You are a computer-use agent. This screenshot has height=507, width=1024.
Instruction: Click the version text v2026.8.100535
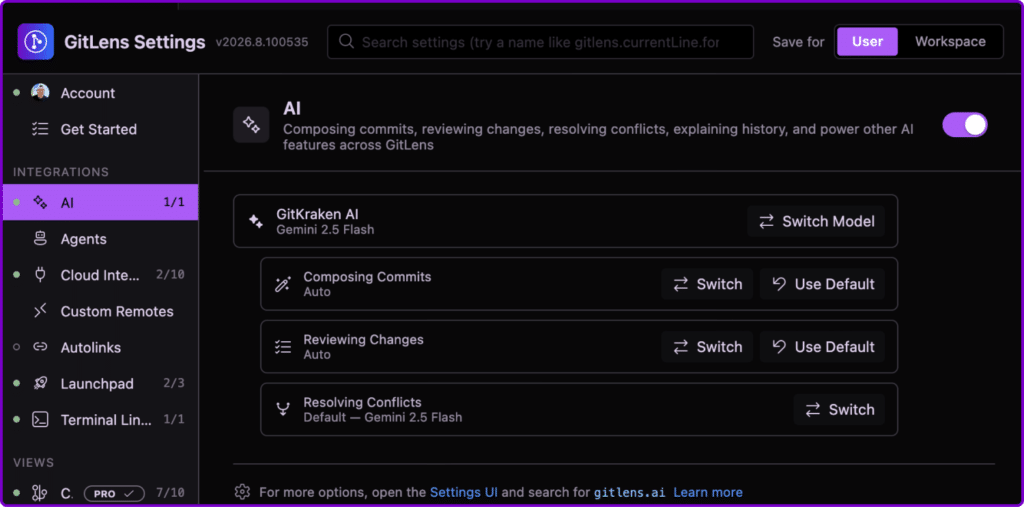[262, 42]
